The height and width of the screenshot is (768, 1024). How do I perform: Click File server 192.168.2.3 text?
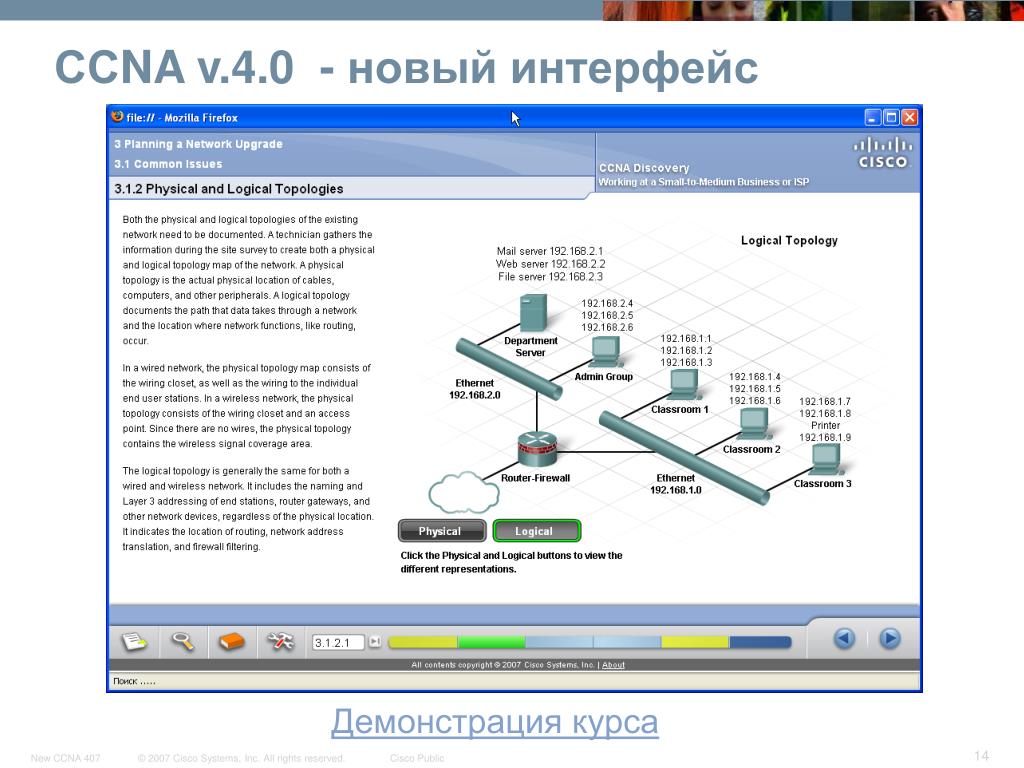tap(550, 277)
